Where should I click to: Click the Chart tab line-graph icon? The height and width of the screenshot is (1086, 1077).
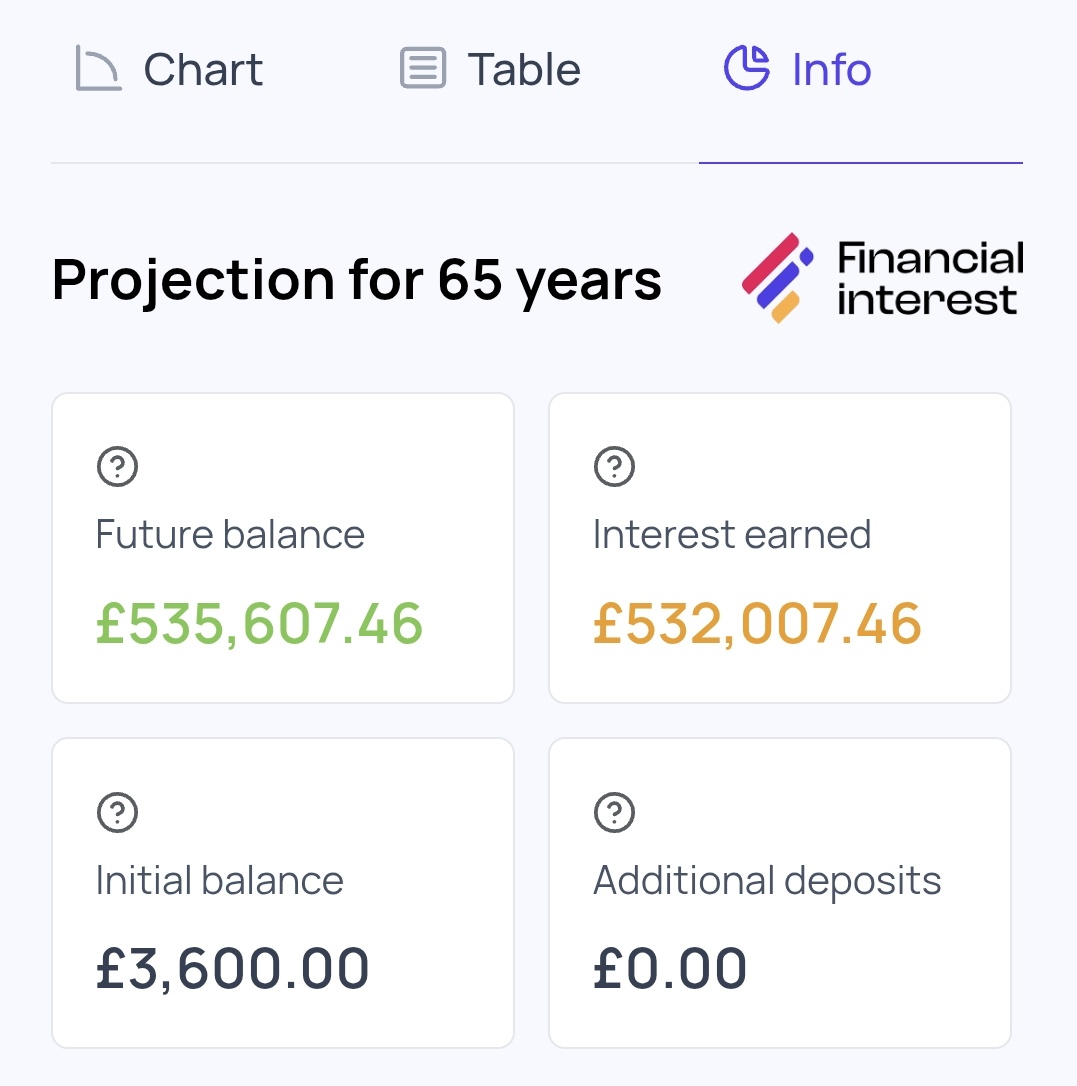[x=98, y=68]
